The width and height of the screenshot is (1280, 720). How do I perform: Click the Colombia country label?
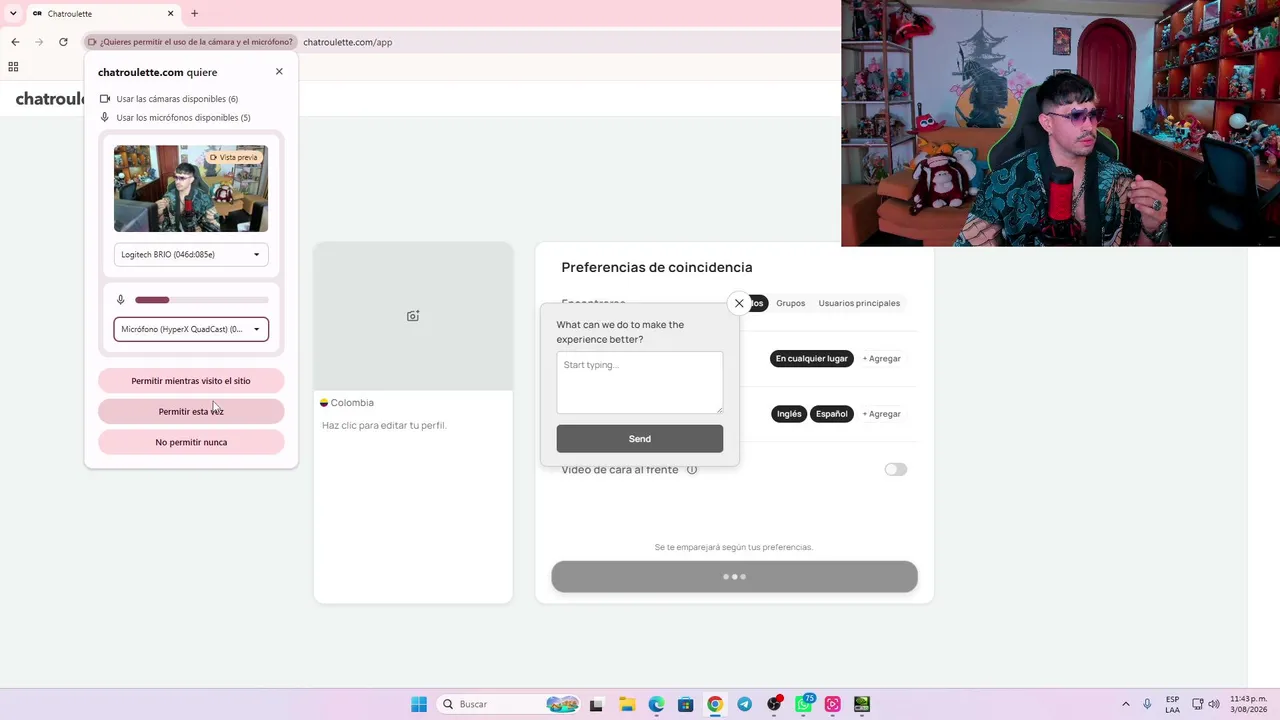click(346, 403)
